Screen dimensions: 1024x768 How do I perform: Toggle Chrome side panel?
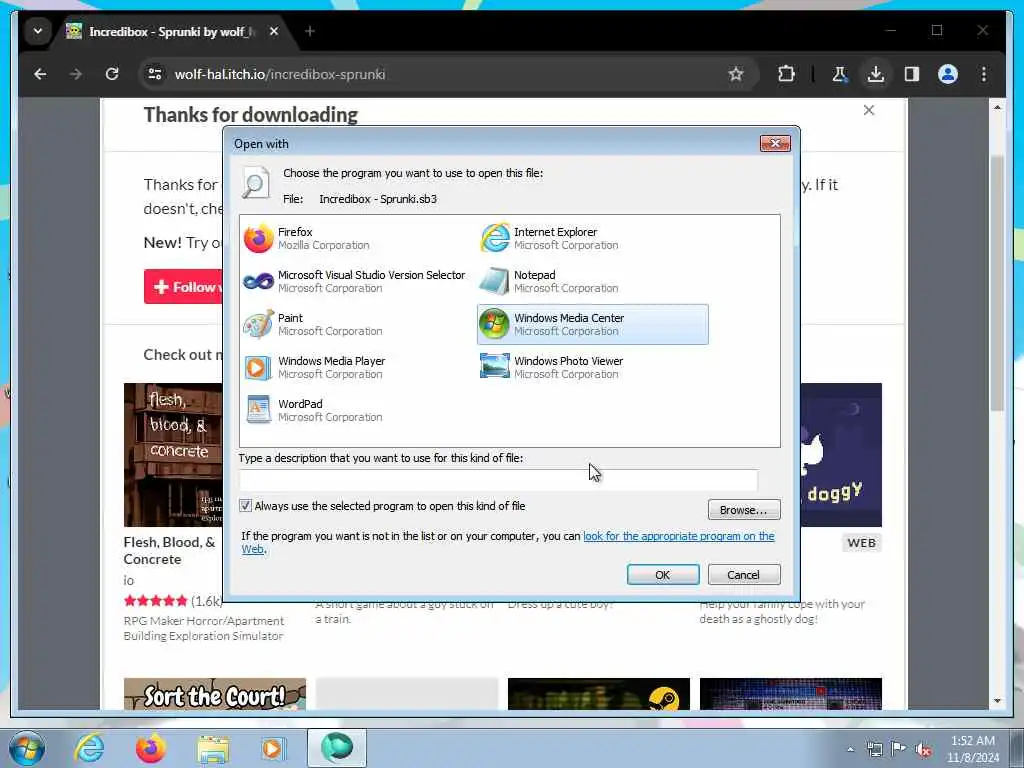point(912,74)
